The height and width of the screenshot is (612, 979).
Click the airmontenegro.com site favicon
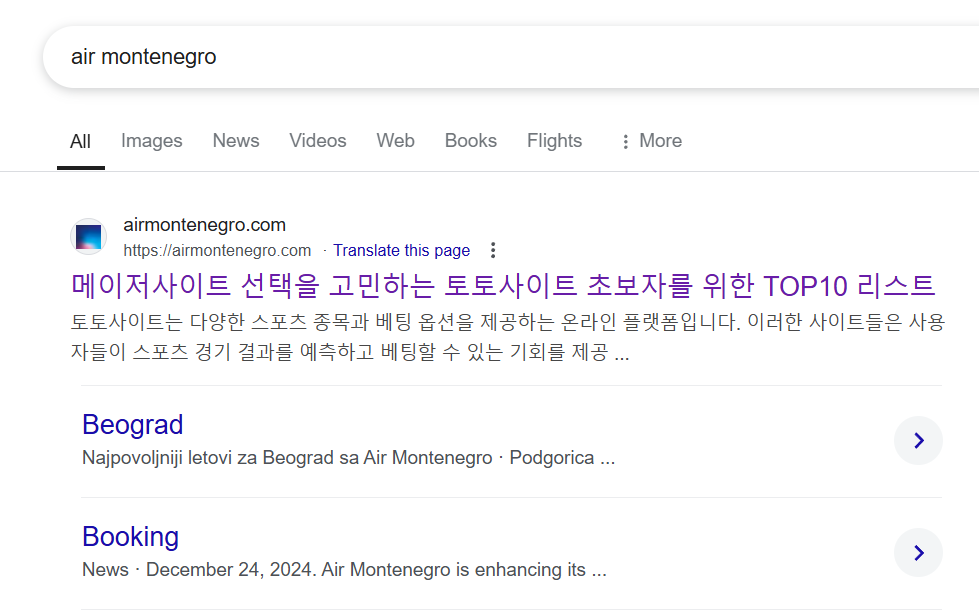(88, 237)
